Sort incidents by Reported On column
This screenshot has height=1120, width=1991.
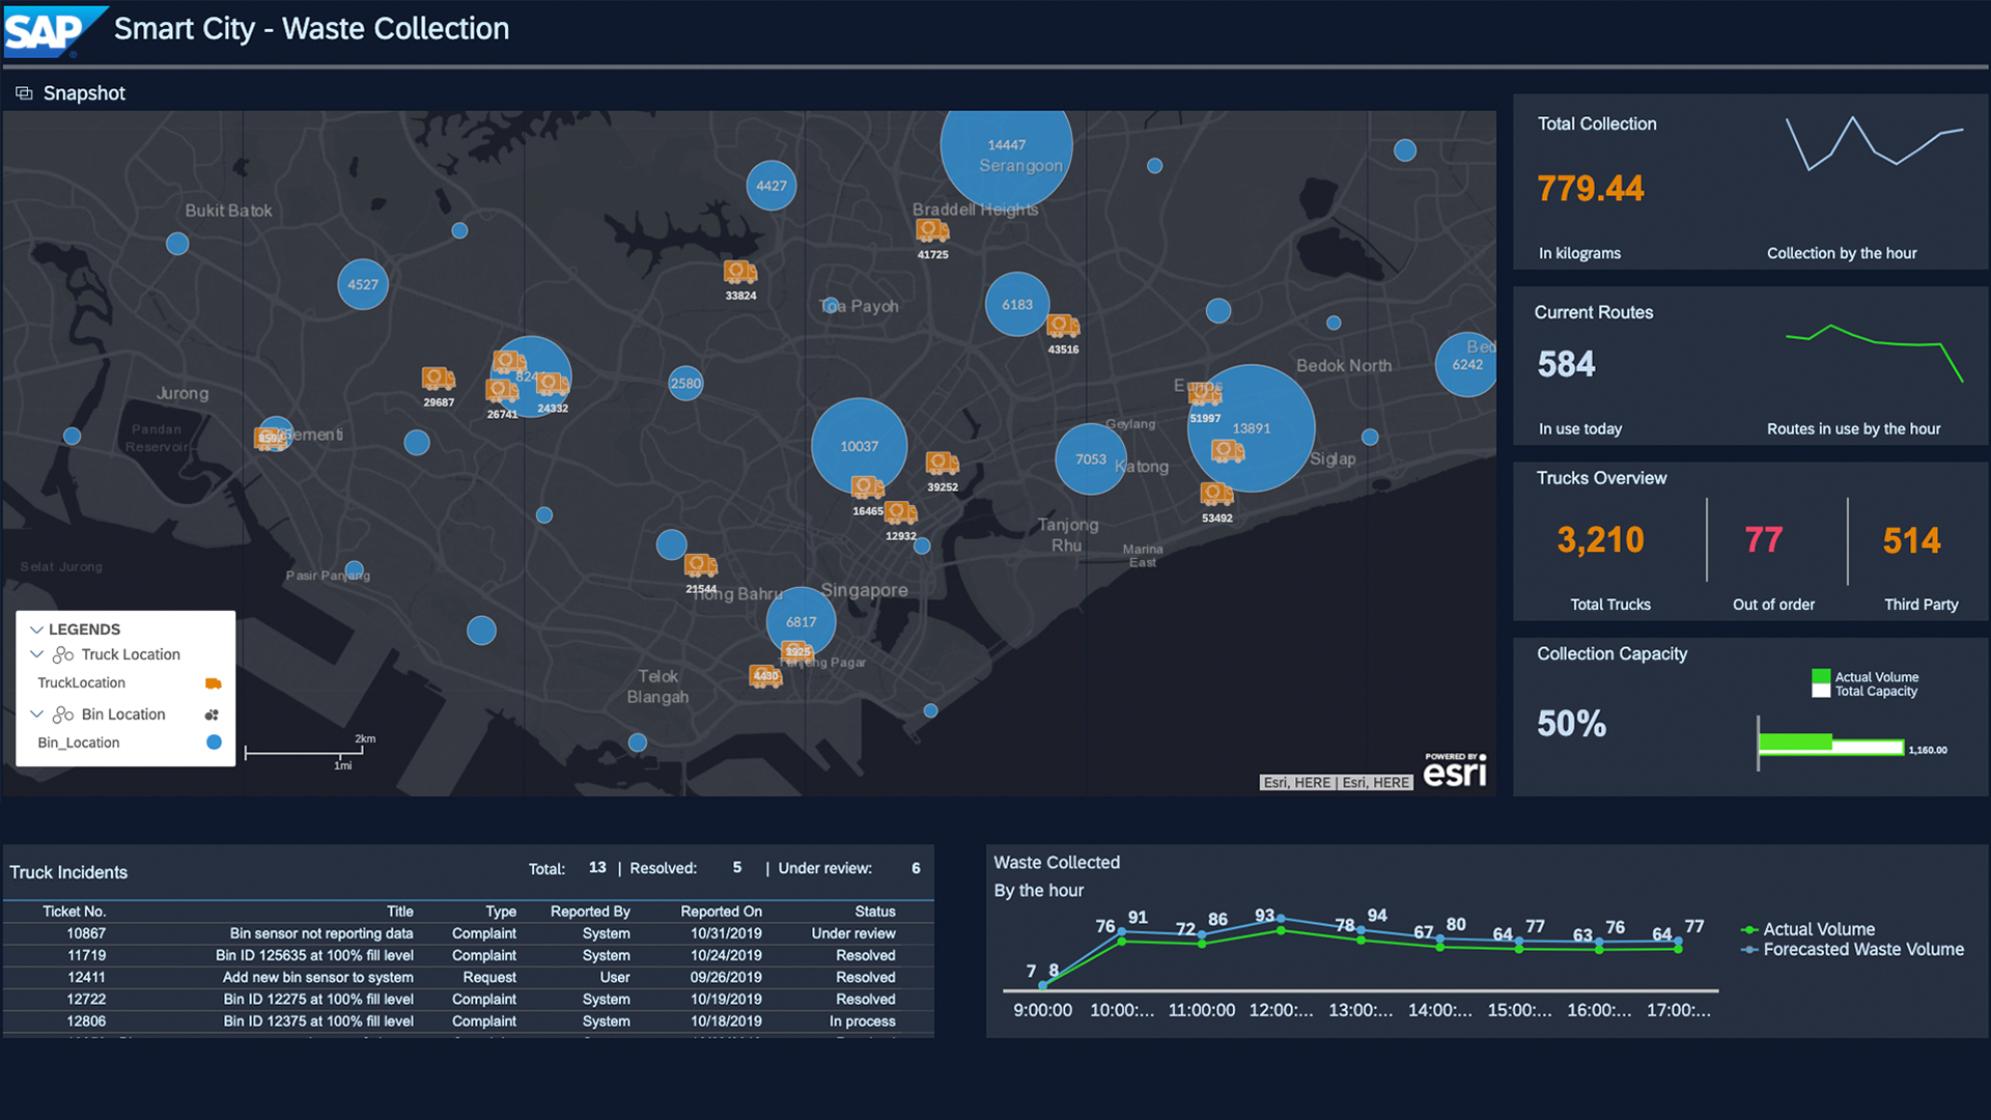pyautogui.click(x=721, y=911)
